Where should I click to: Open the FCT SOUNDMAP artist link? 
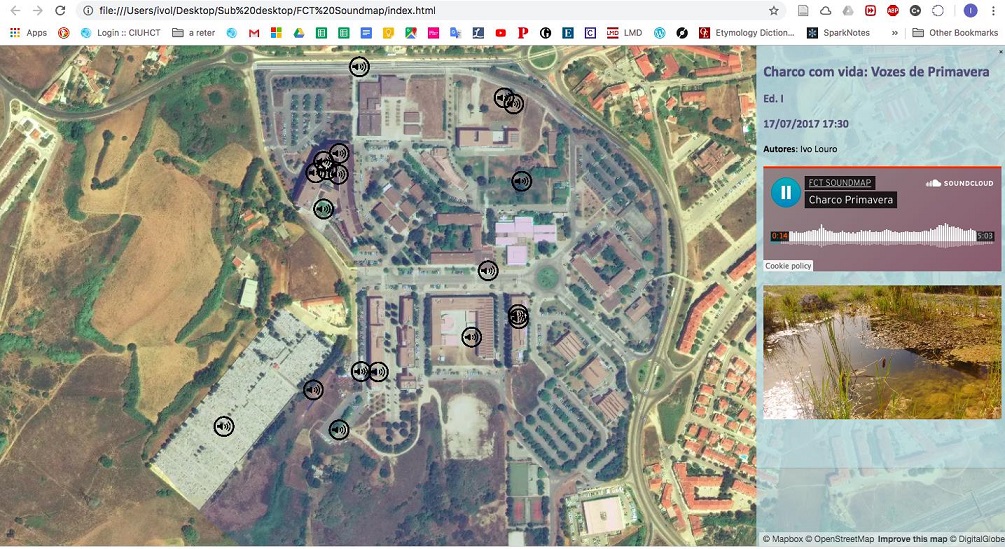pos(840,183)
